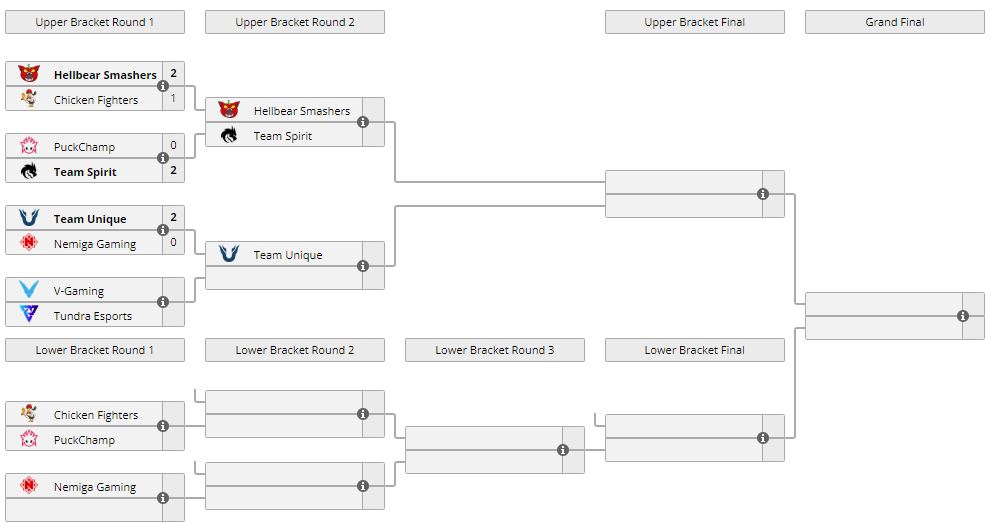This screenshot has width=999, height=523.
Task: Click Hellbear Smashers logo in Round 1
Action: [29, 74]
